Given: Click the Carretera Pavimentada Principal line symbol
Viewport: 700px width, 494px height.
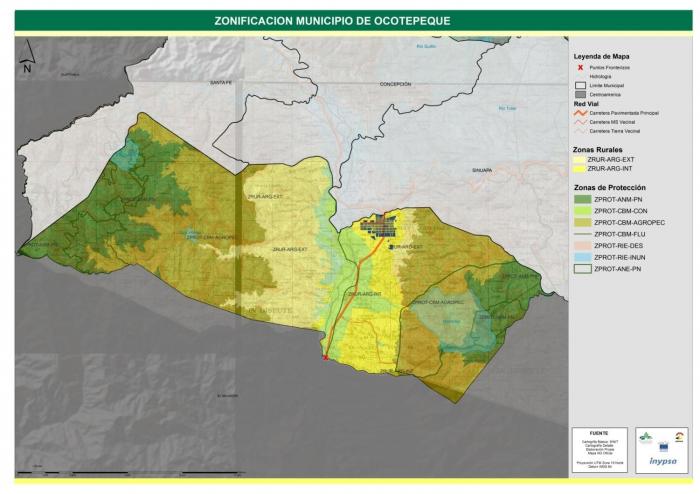Looking at the screenshot, I should (579, 113).
